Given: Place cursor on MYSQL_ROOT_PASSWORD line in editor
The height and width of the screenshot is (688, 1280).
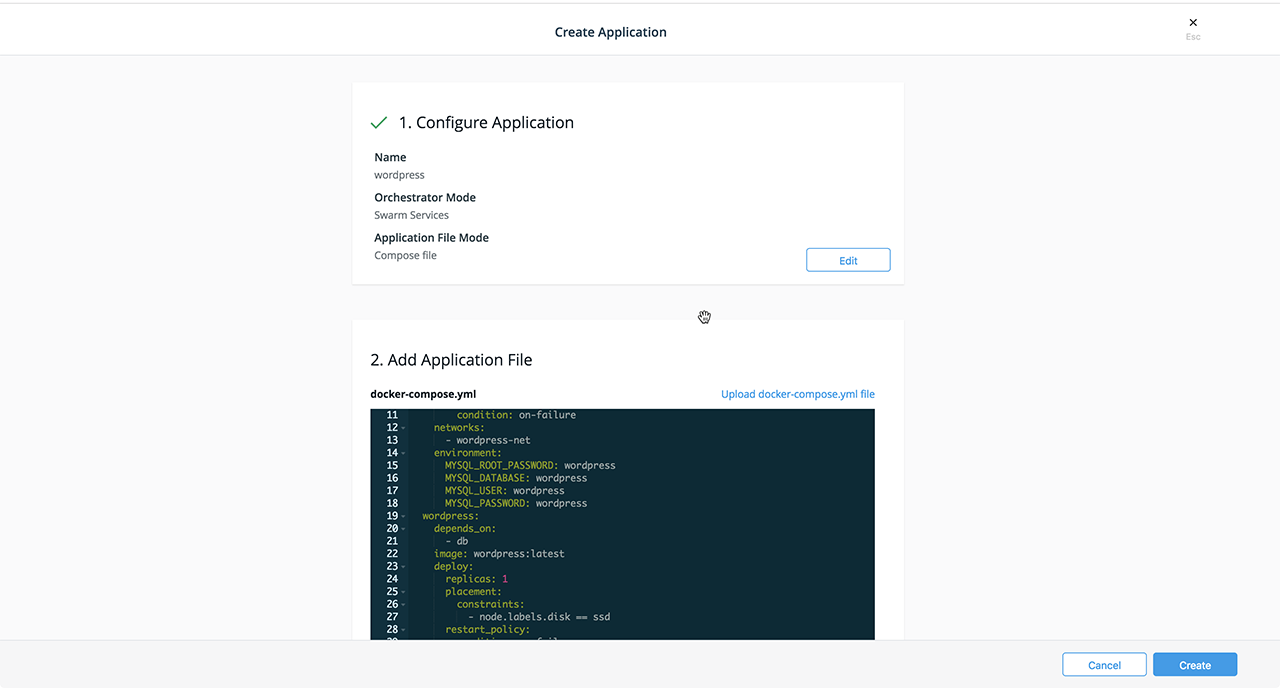Looking at the screenshot, I should (530, 466).
